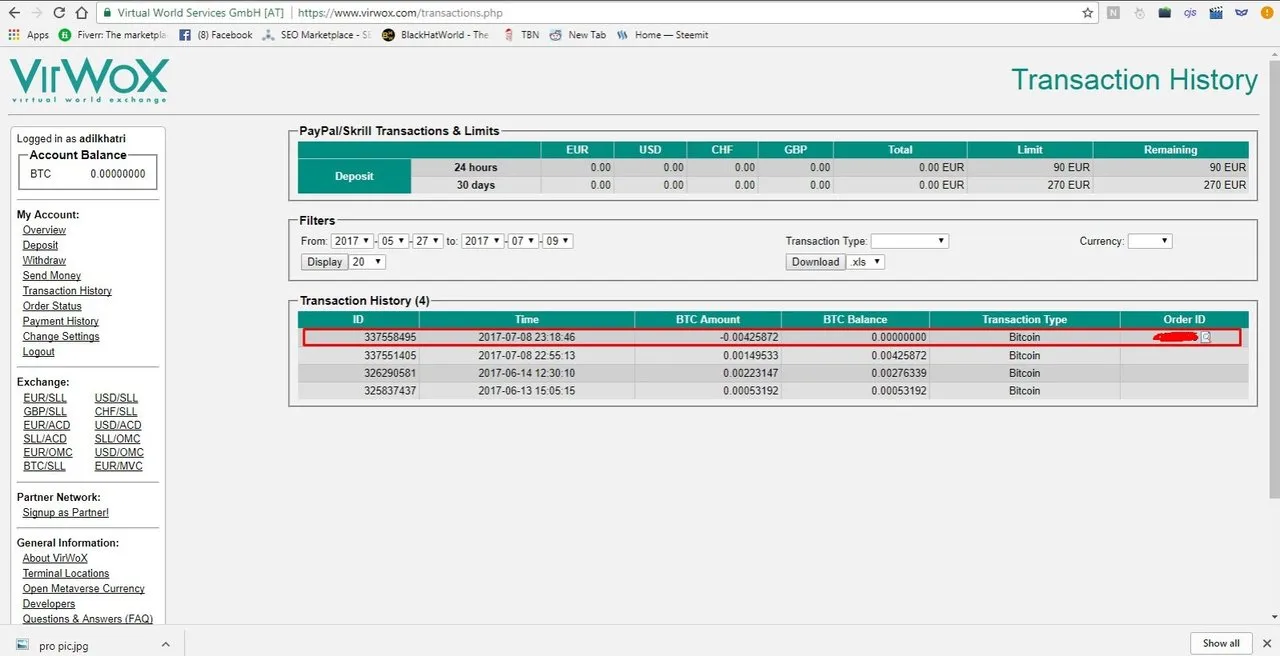Expand the pro pic.jpg download options chevron
This screenshot has width=1280, height=656.
tap(165, 645)
